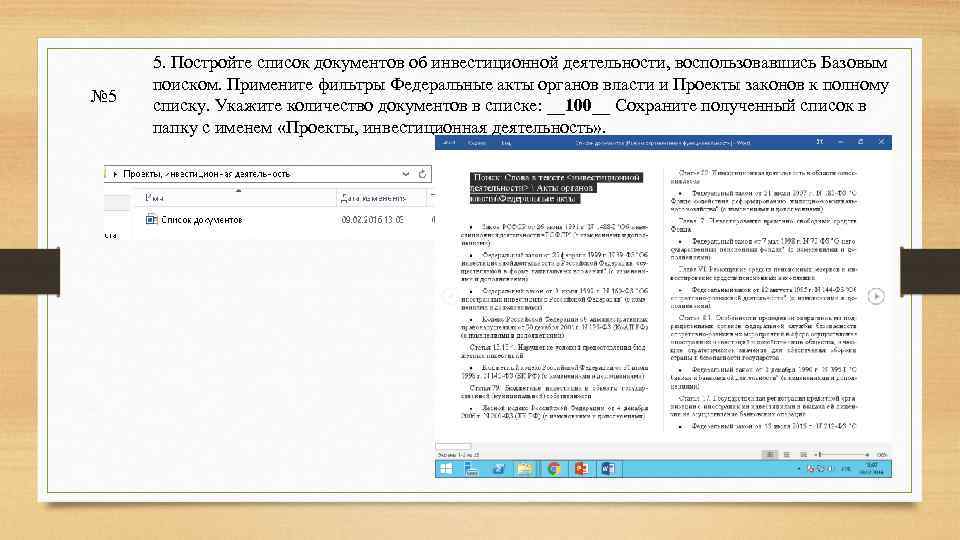Image resolution: width=960 pixels, height=540 pixels.
Task: Launch Google Chrome from the taskbar
Action: (553, 469)
